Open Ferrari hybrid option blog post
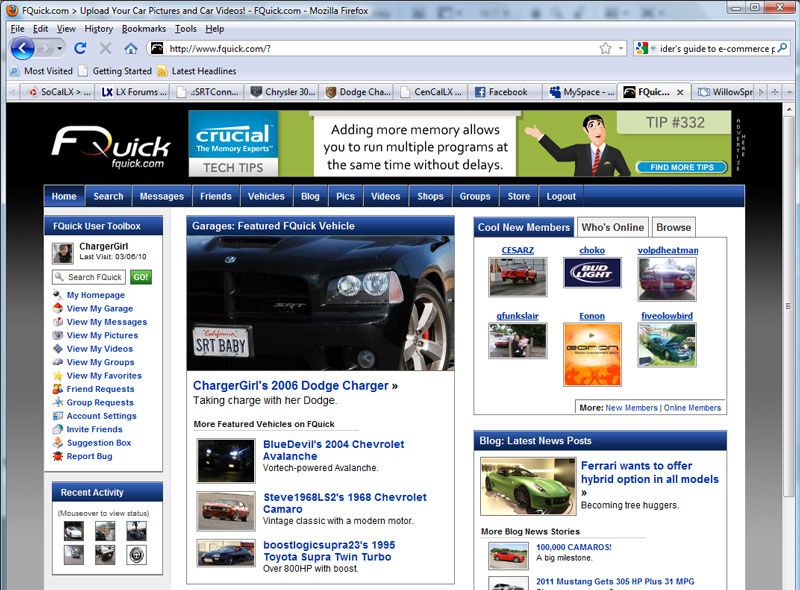Viewport: 800px width, 590px height. pos(649,472)
